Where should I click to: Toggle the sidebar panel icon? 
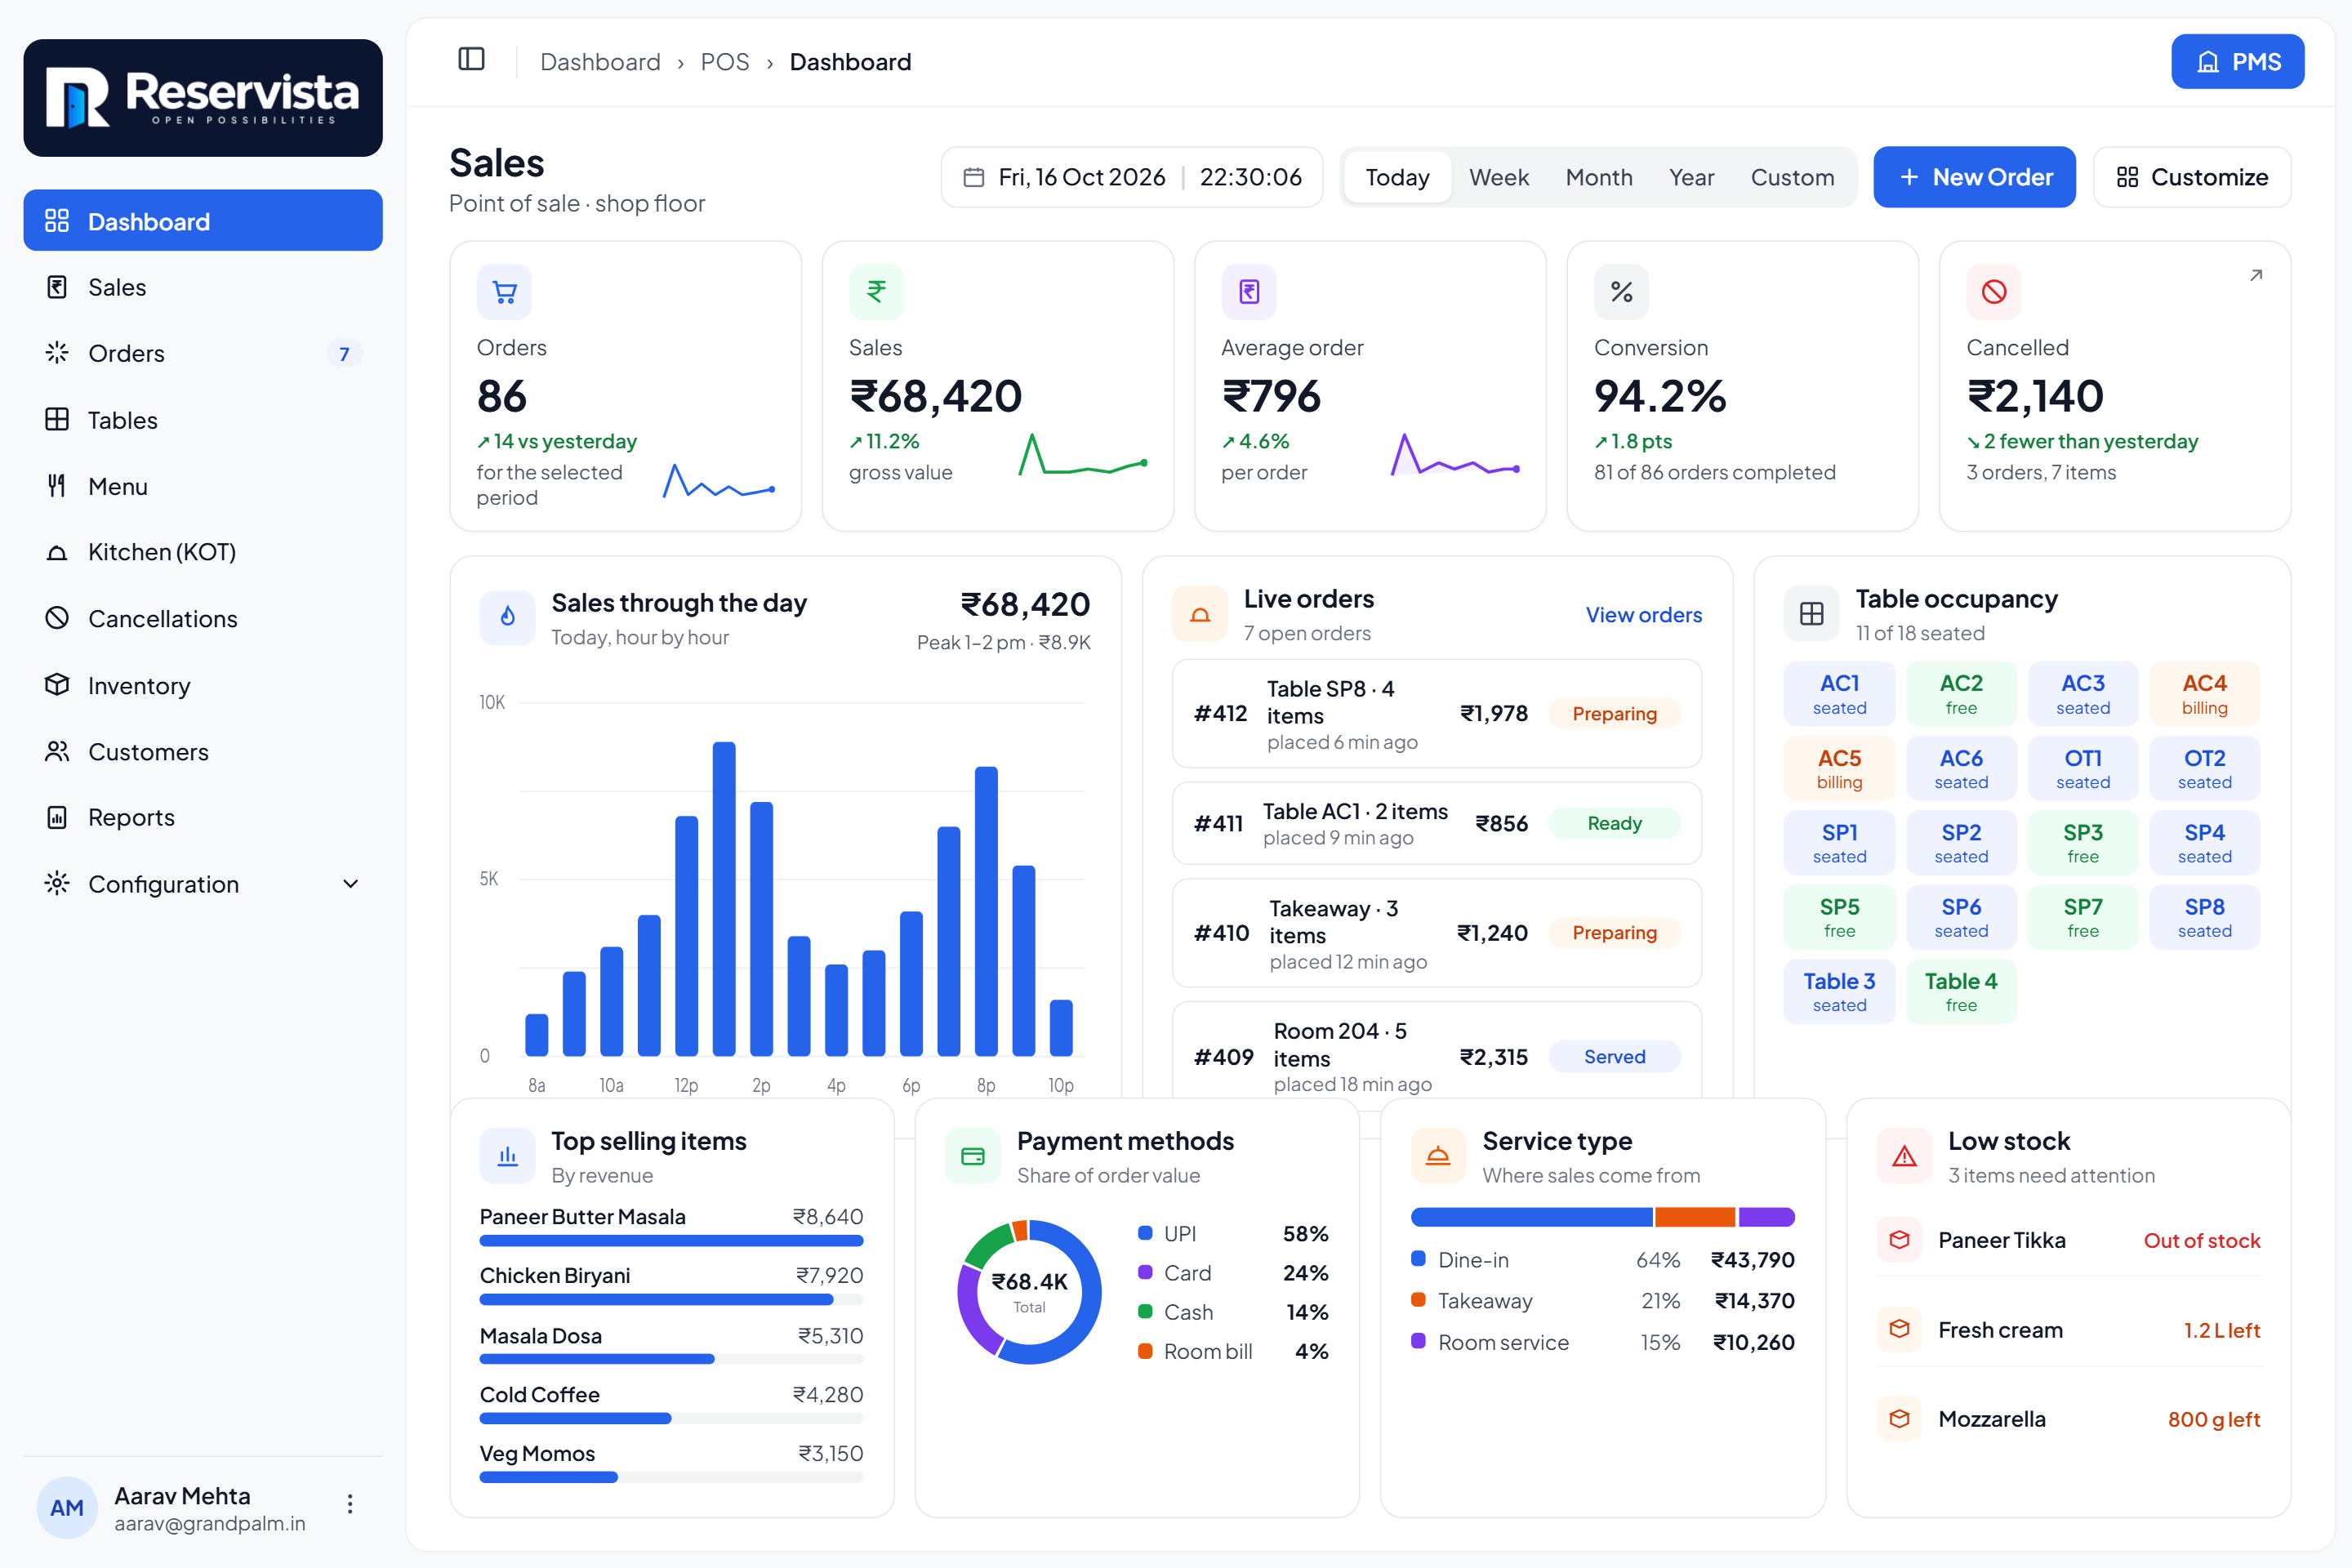471,60
